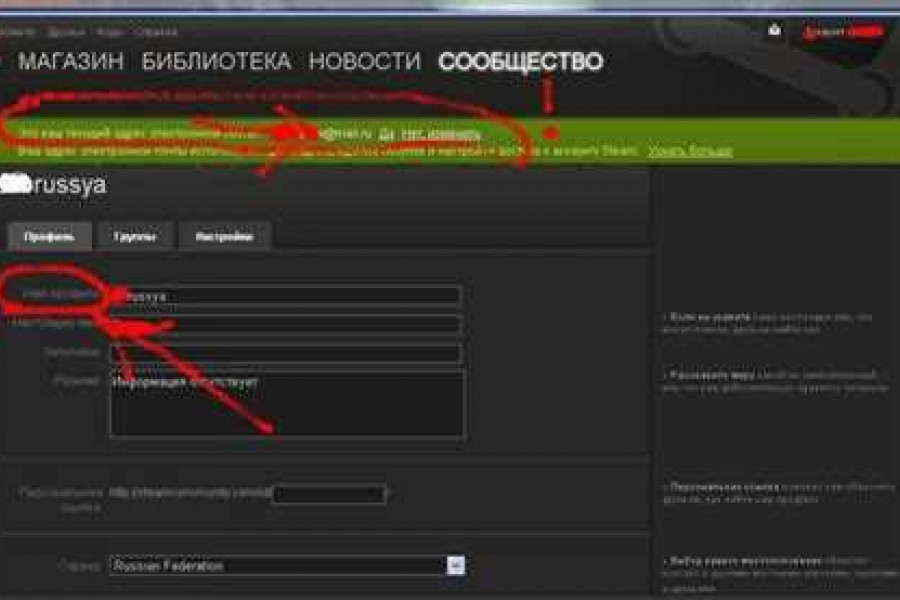
Task: Click the 'нет, изменить' email link
Action: 440,132
